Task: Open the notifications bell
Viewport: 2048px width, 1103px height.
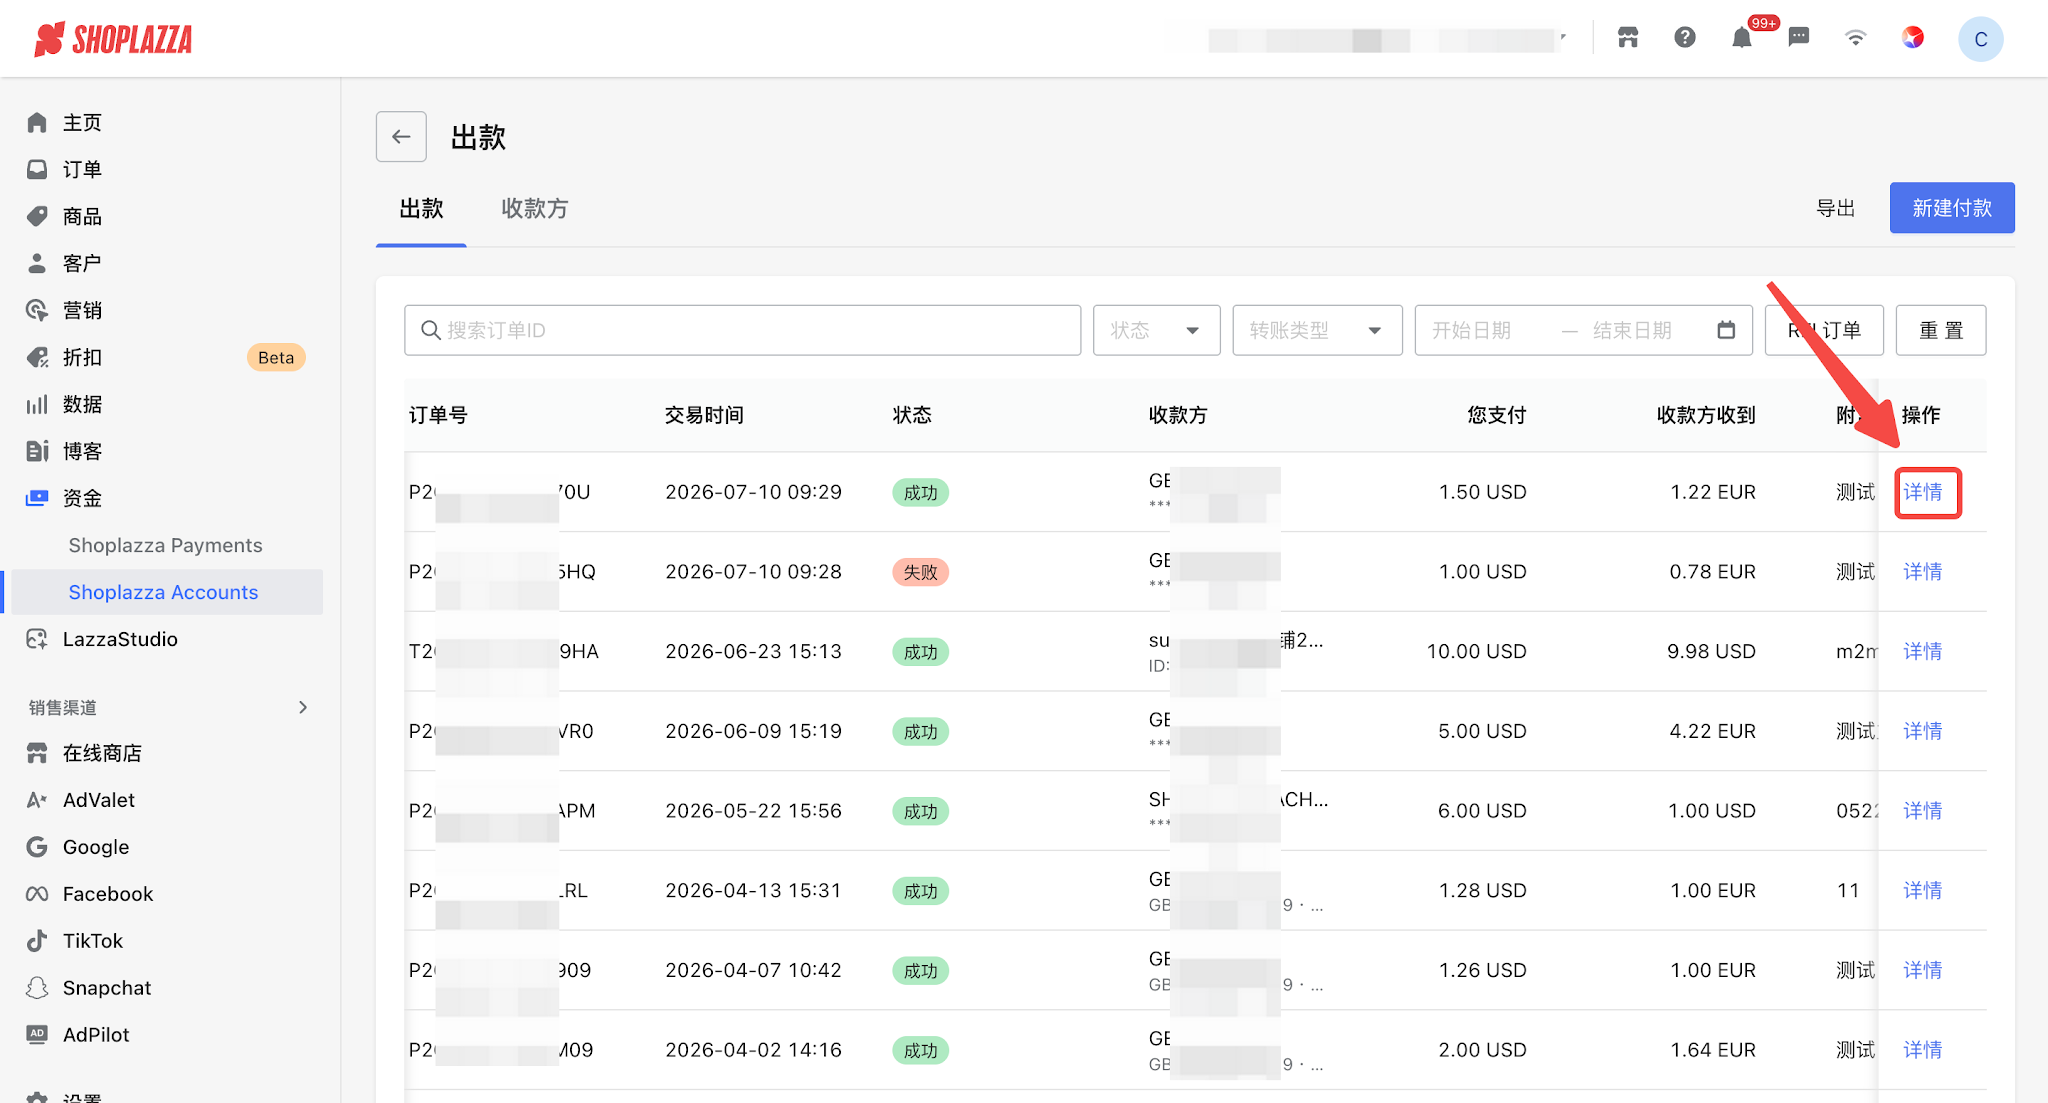Action: point(1742,38)
